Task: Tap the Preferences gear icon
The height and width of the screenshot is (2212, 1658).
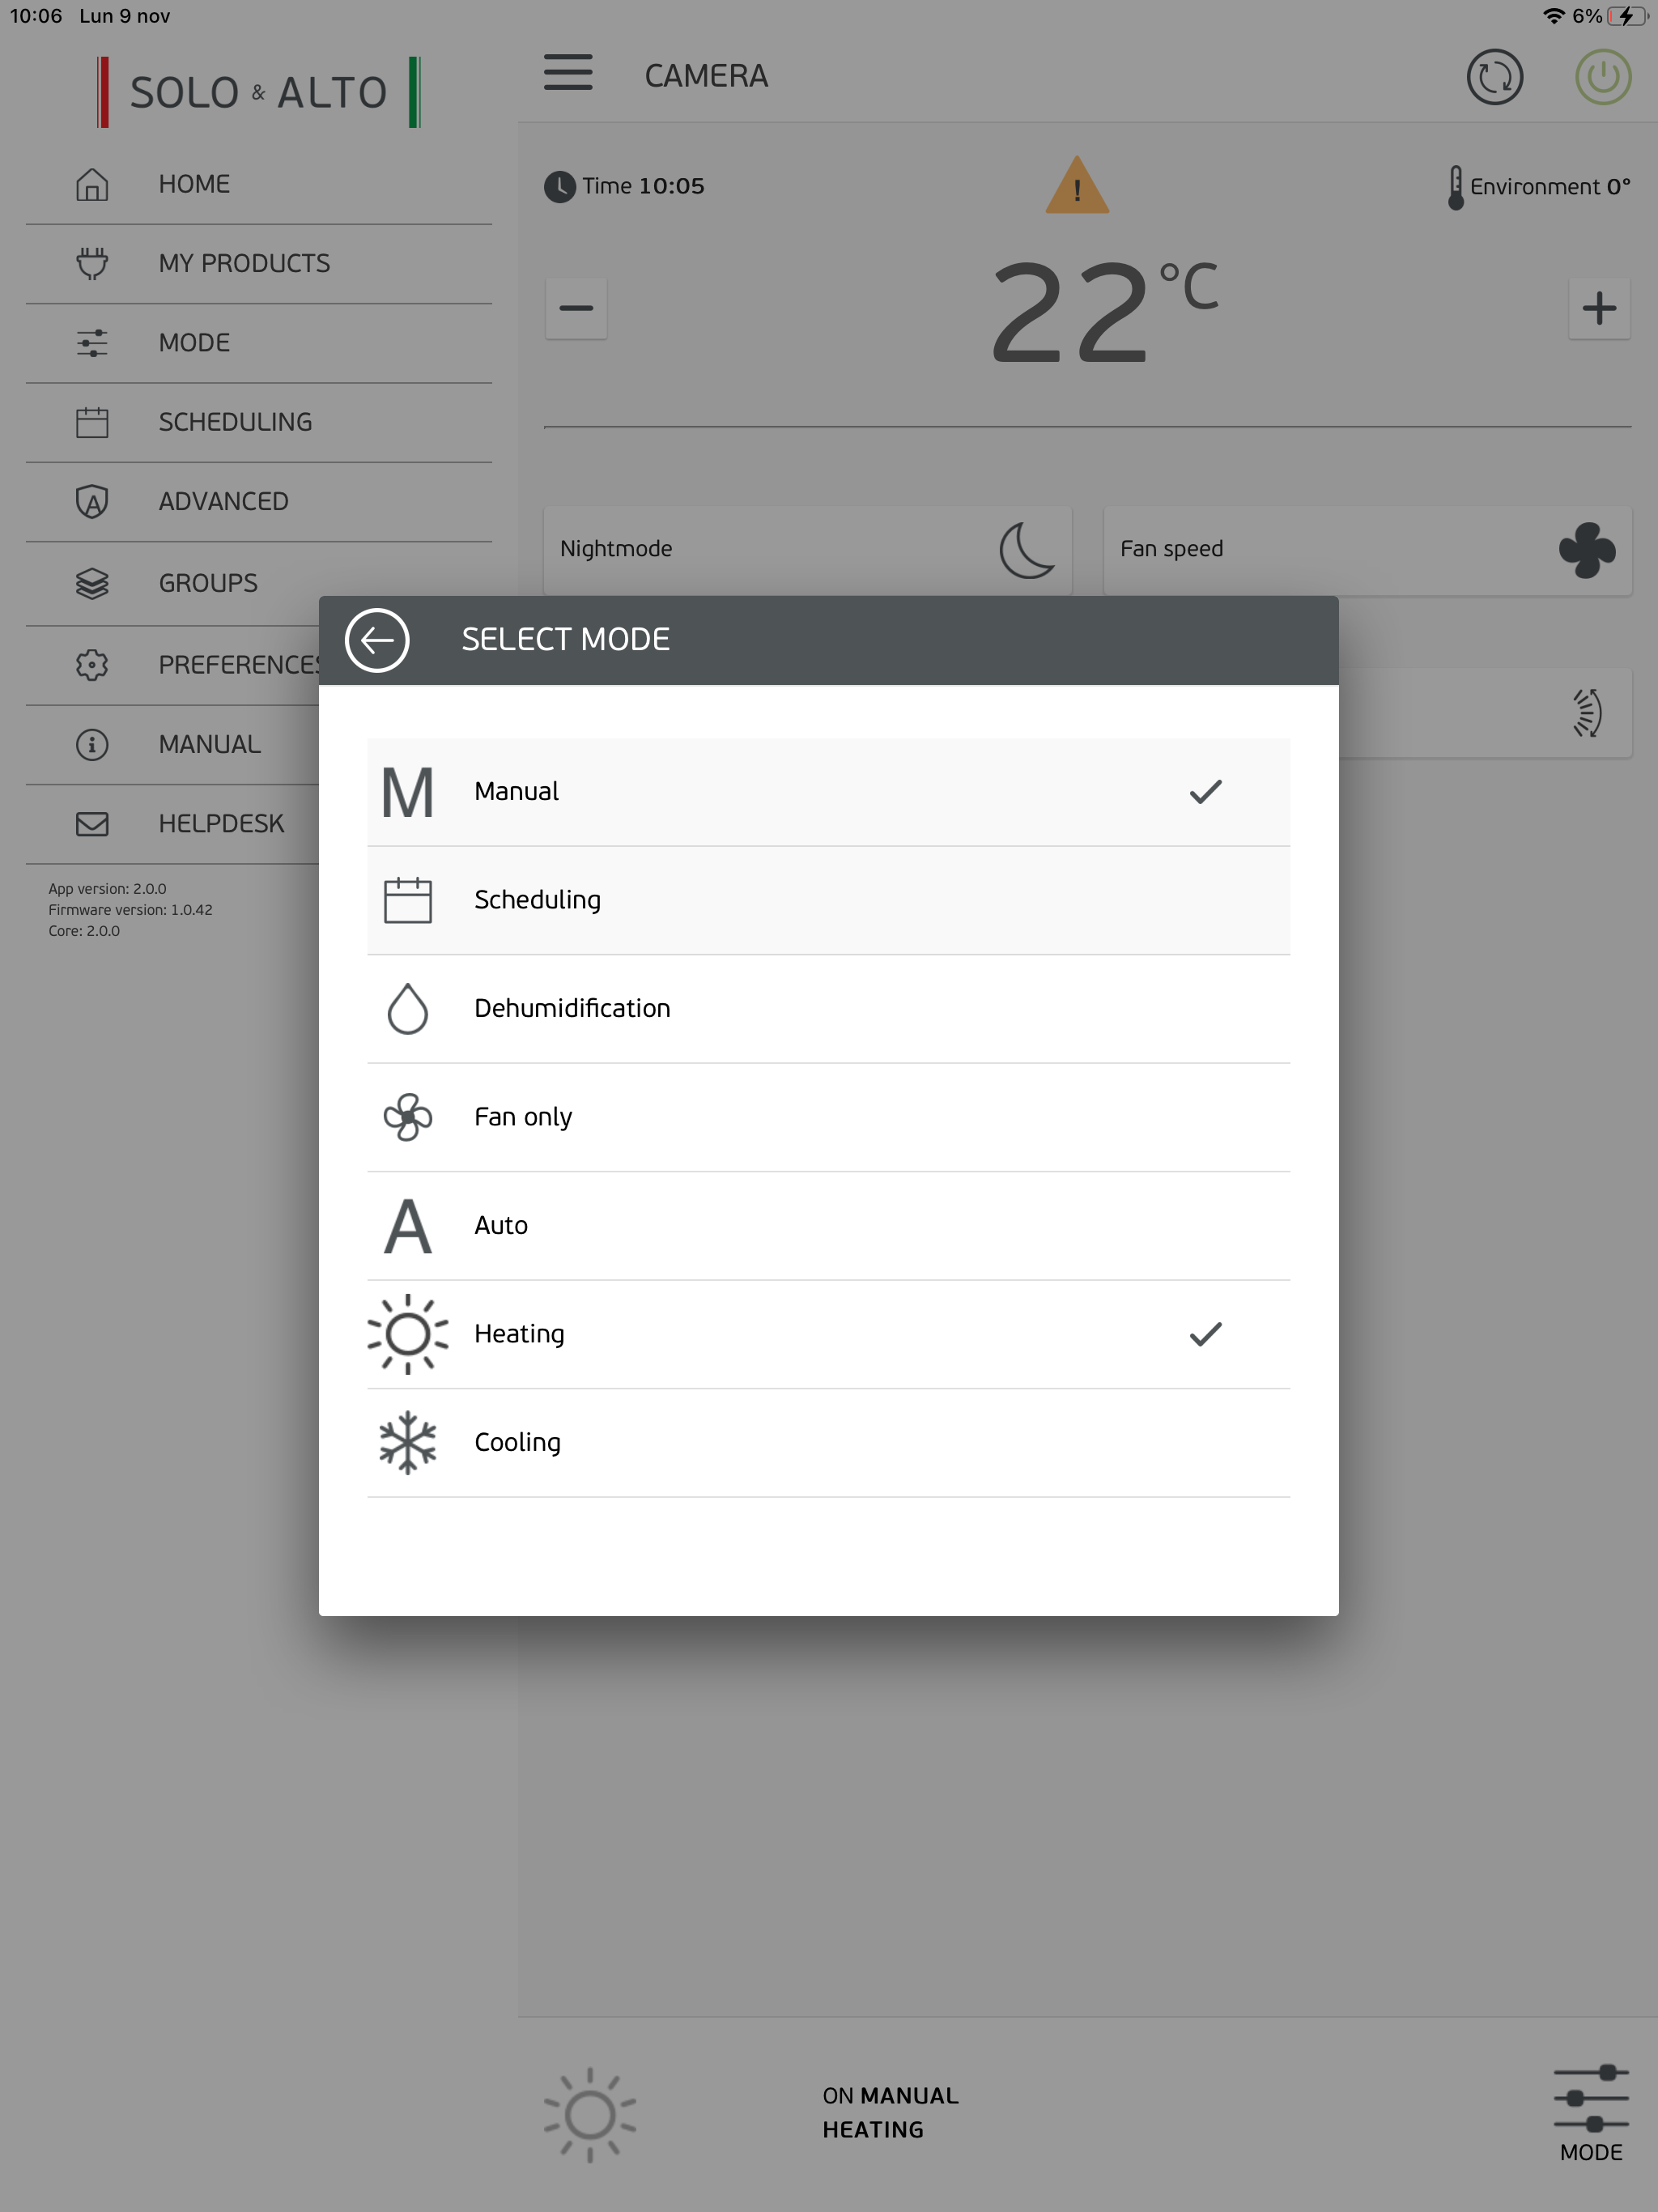Action: (92, 665)
